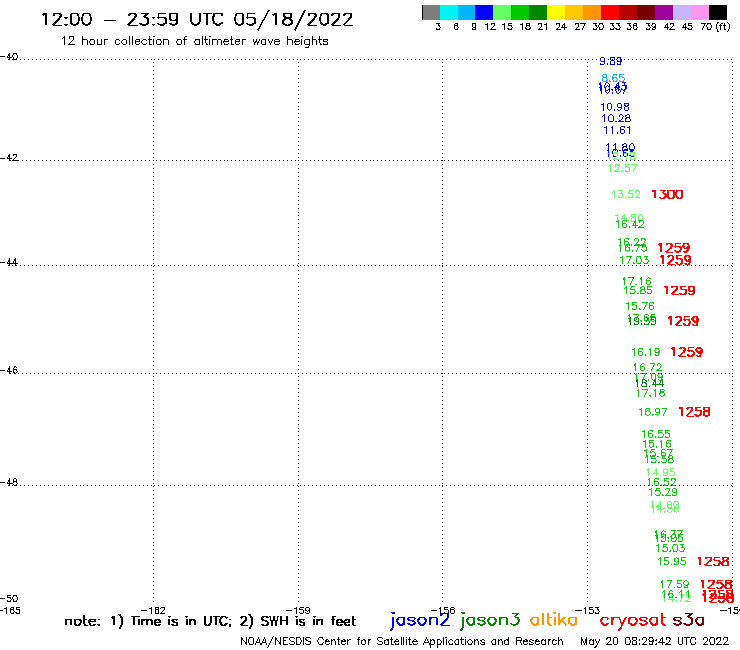Click the 17.16 wave height value

[637, 281]
